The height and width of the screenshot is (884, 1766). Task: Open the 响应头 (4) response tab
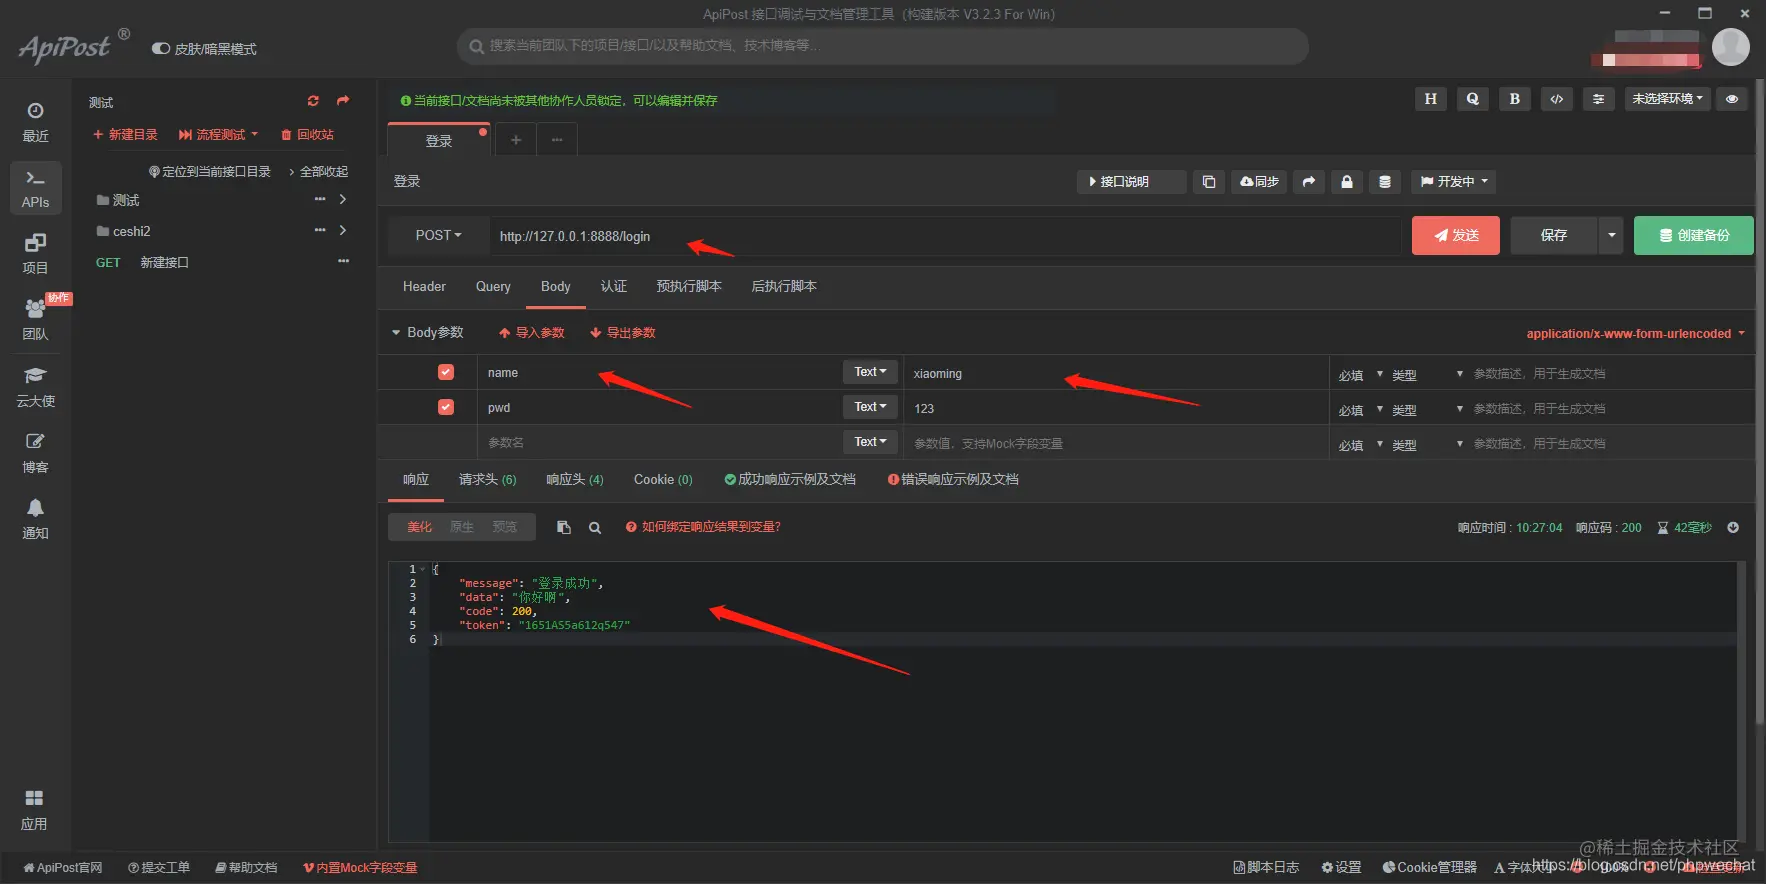(x=575, y=480)
